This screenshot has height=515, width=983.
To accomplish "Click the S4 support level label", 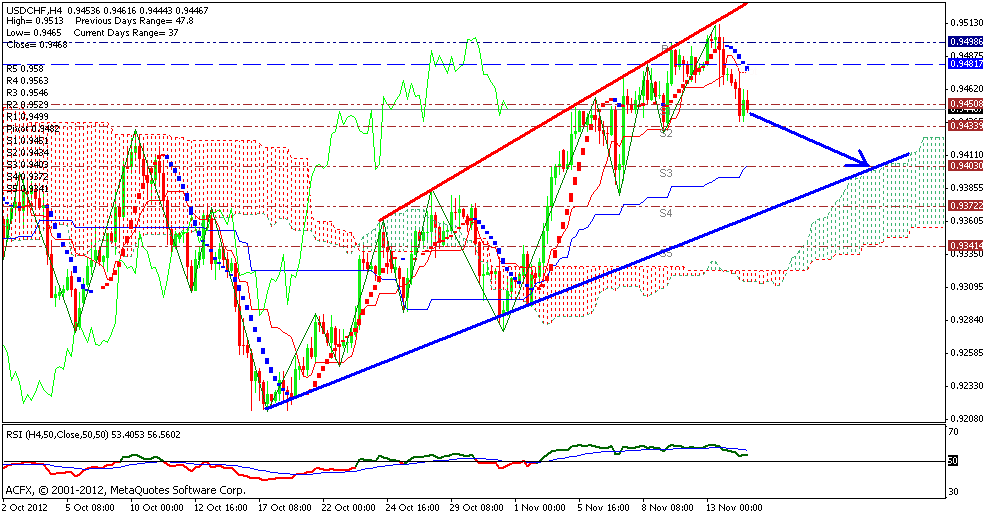I will pyautogui.click(x=665, y=213).
